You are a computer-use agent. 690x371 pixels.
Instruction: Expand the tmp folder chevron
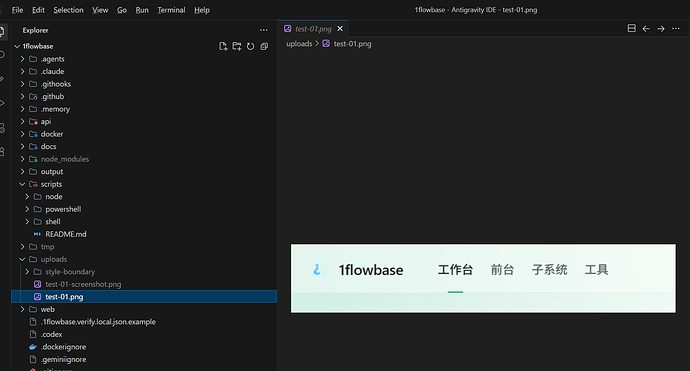(22, 247)
